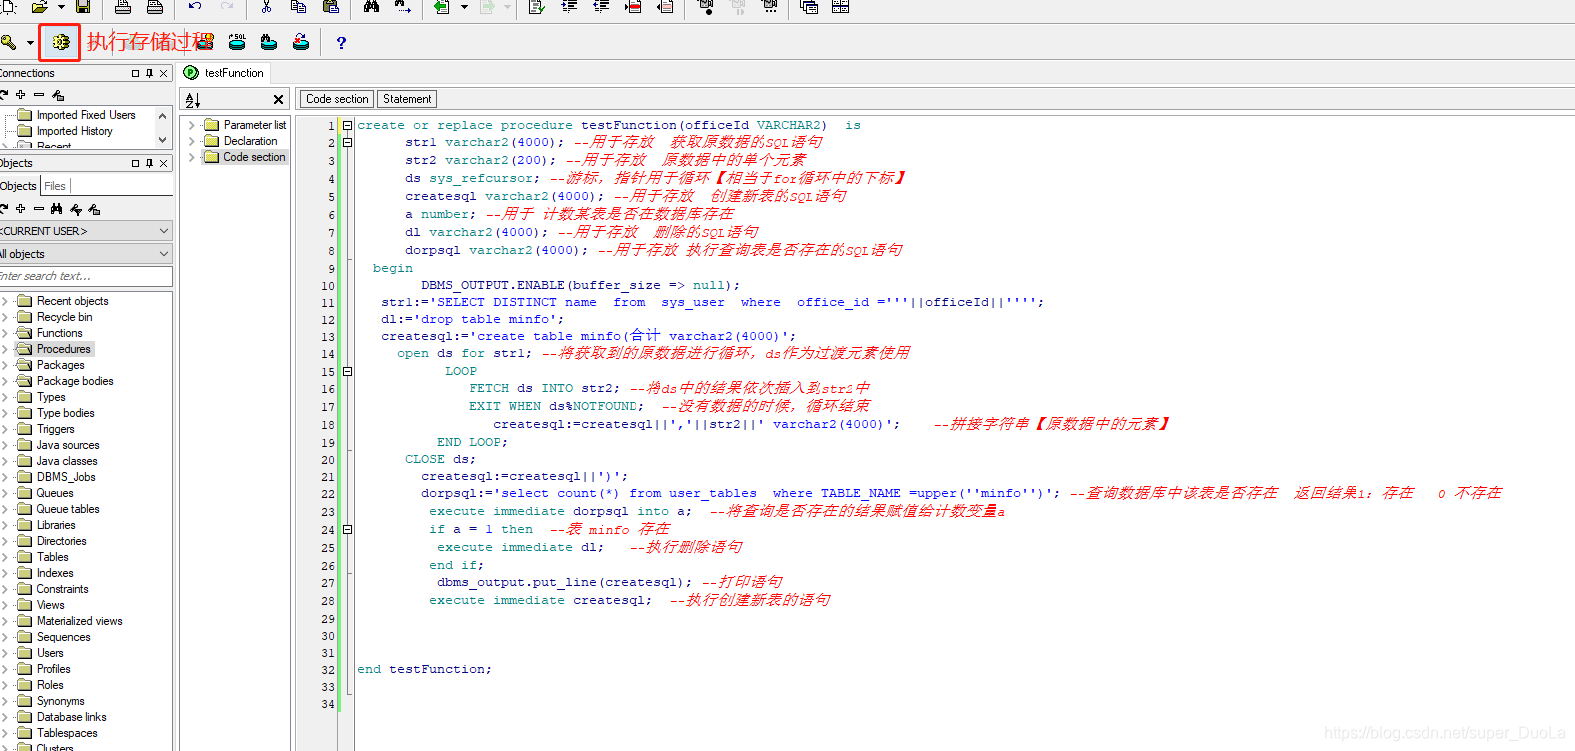Click the Undo arrow icon
1575x751 pixels.
click(x=195, y=7)
